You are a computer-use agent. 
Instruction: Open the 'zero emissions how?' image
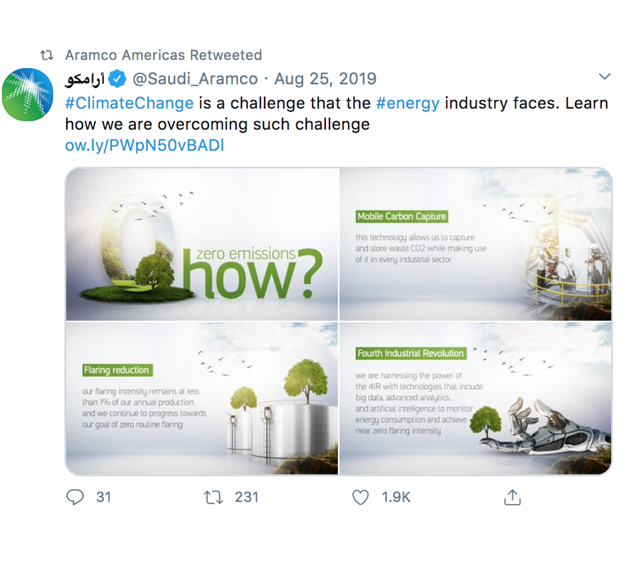point(201,243)
